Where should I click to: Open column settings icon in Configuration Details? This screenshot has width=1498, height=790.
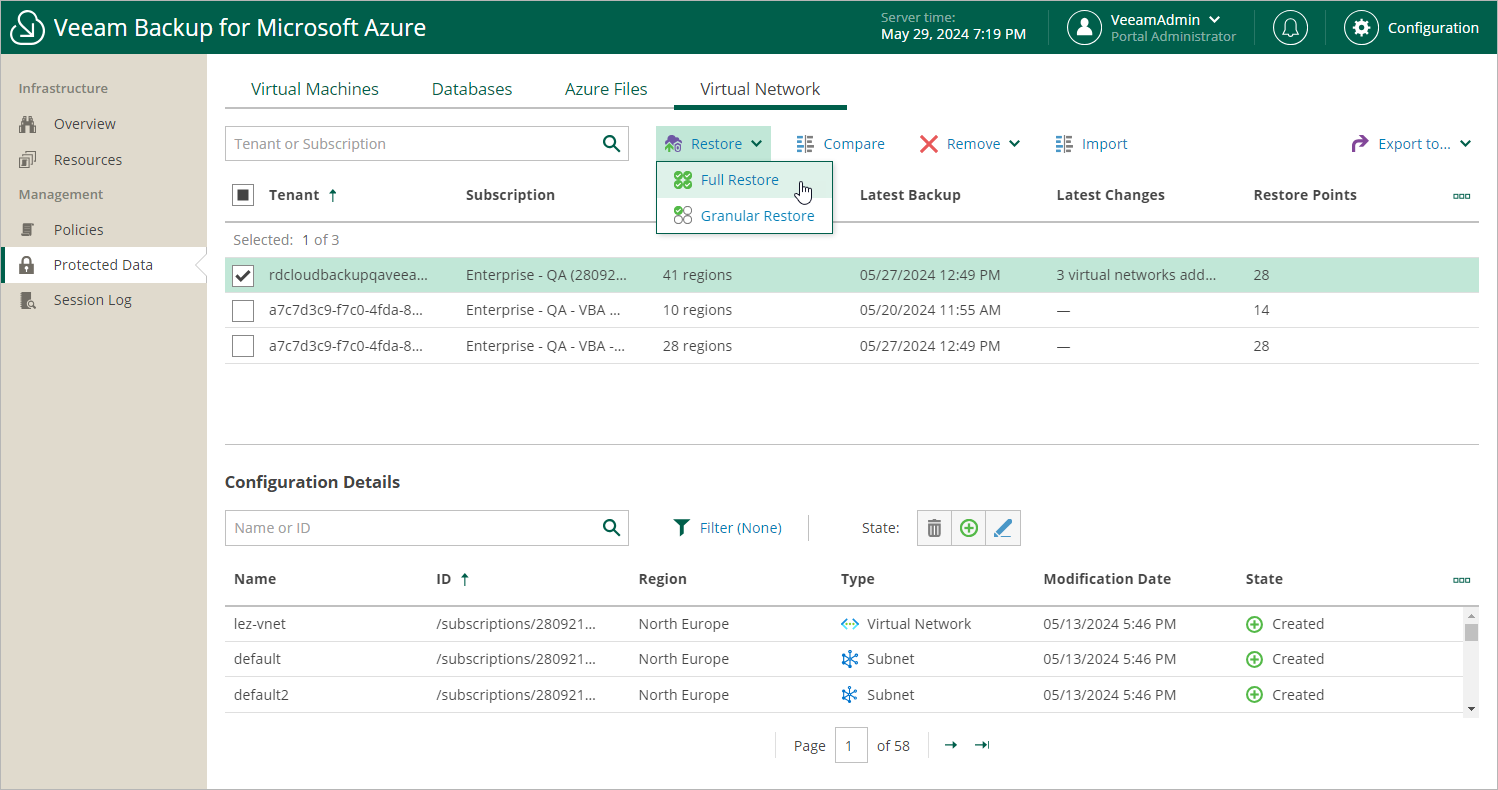pos(1461,580)
